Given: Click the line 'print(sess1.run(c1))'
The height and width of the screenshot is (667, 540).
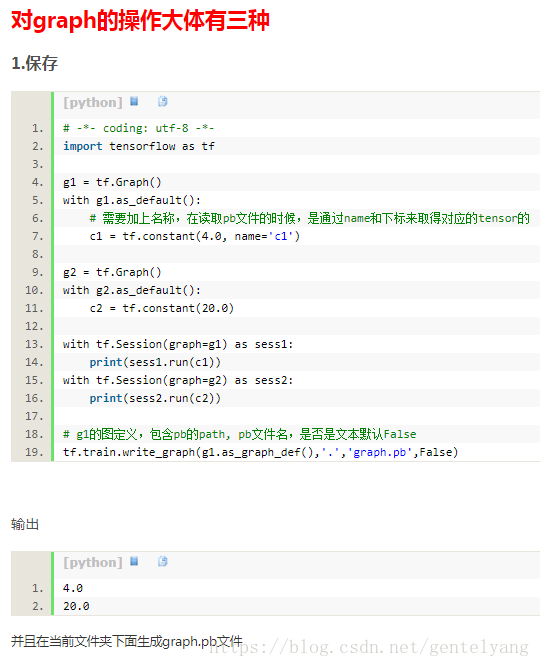Looking at the screenshot, I should point(155,362).
